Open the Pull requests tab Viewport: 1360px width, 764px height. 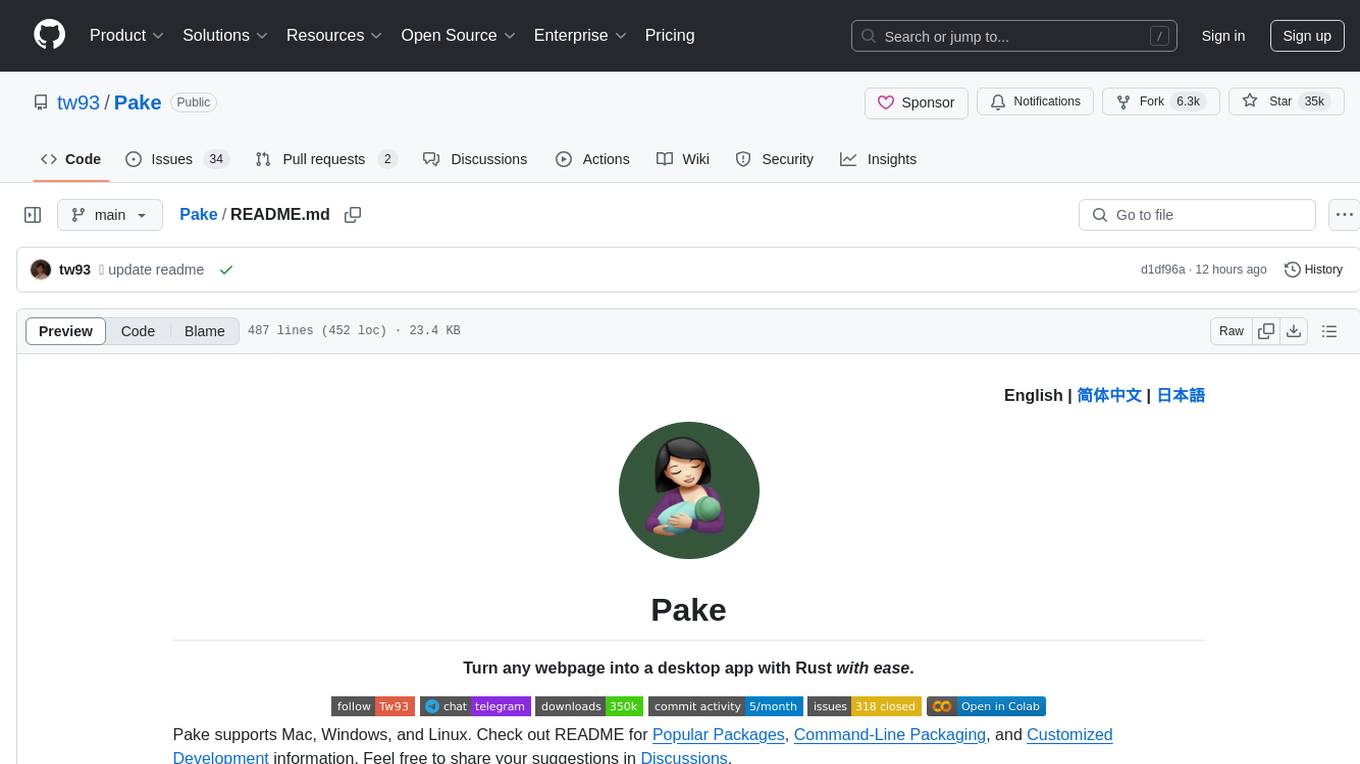pyautogui.click(x=326, y=159)
